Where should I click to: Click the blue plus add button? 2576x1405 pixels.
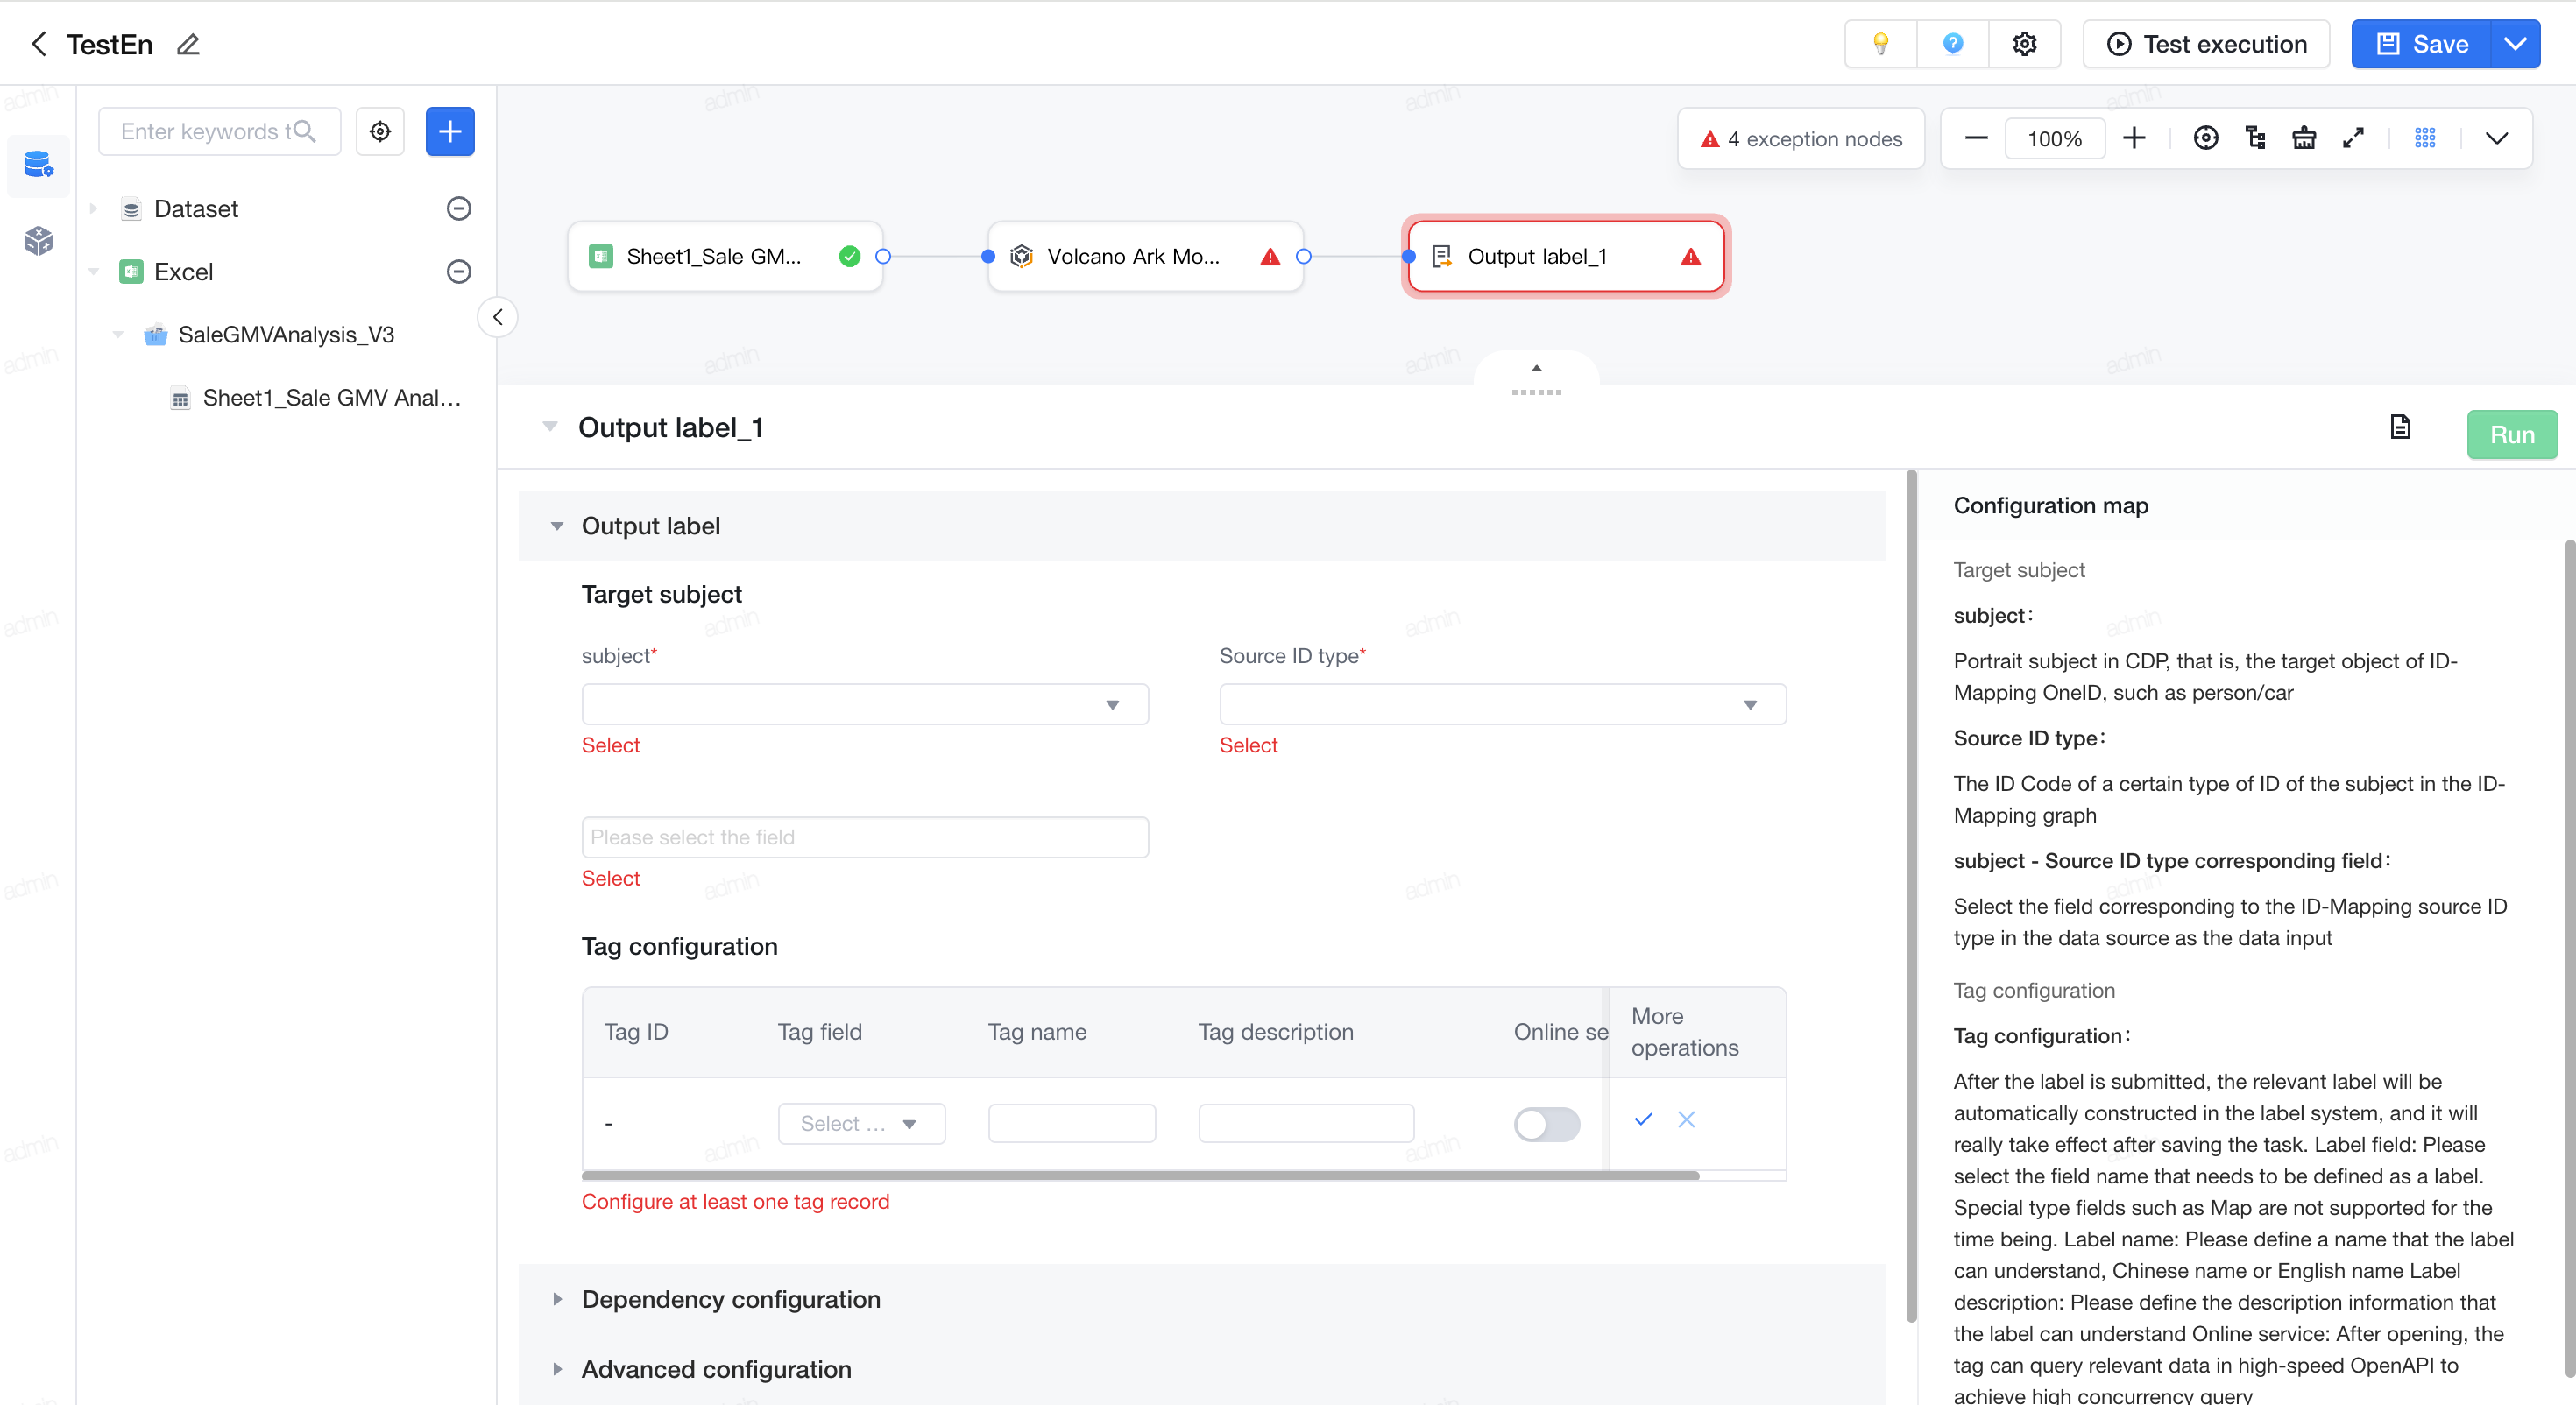(x=450, y=131)
